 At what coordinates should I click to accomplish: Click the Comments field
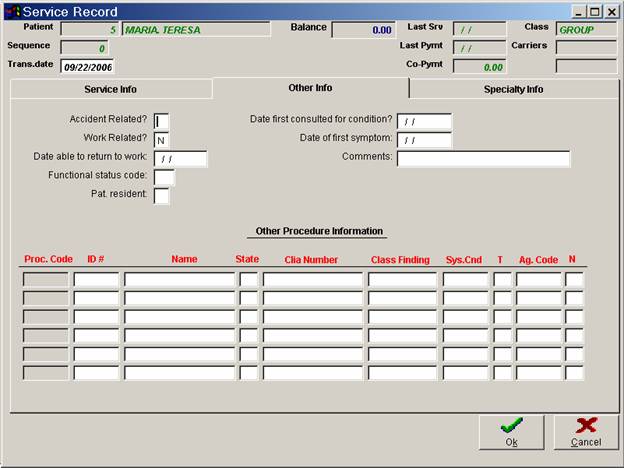click(x=483, y=159)
